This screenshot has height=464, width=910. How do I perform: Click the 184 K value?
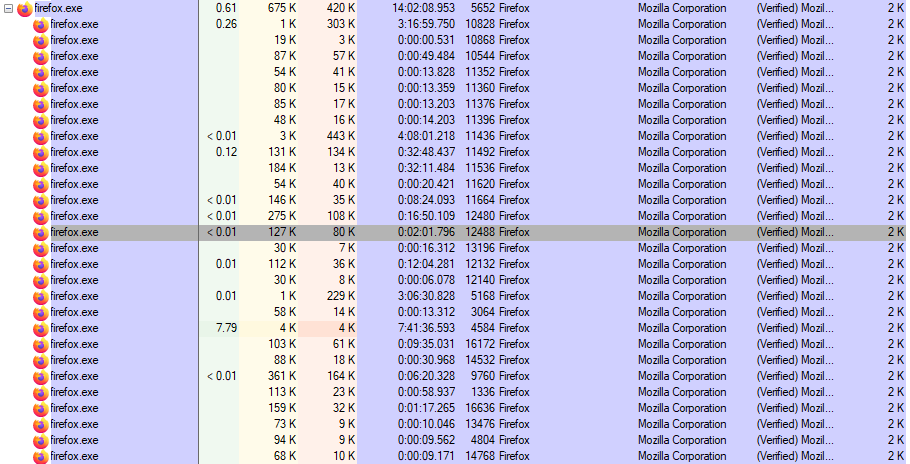tap(282, 168)
